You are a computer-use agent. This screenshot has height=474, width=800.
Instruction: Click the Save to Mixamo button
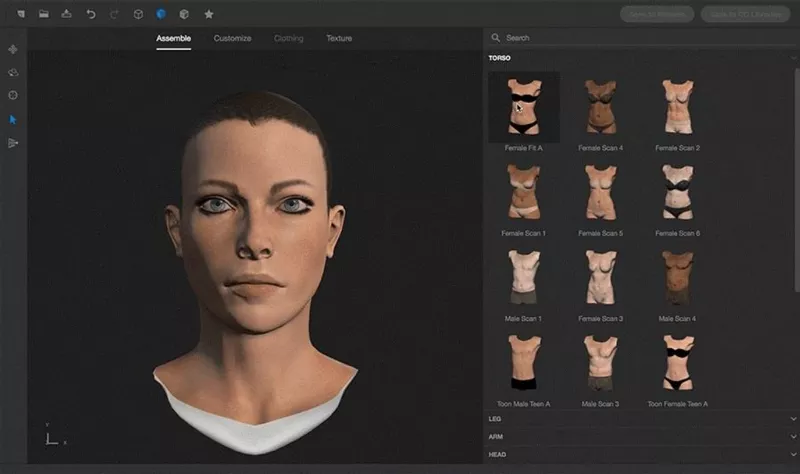[x=656, y=14]
